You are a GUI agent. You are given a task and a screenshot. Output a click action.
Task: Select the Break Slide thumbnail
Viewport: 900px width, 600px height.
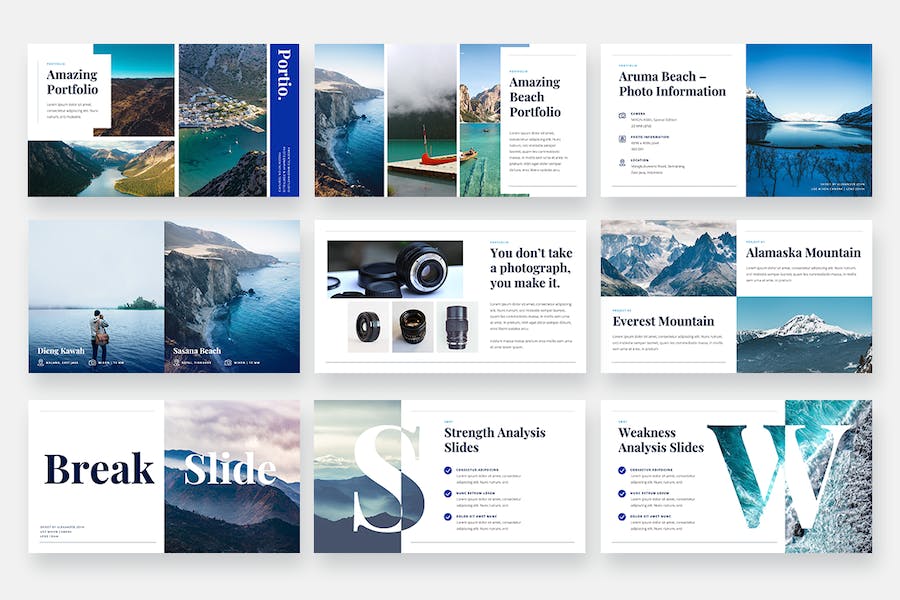[164, 476]
